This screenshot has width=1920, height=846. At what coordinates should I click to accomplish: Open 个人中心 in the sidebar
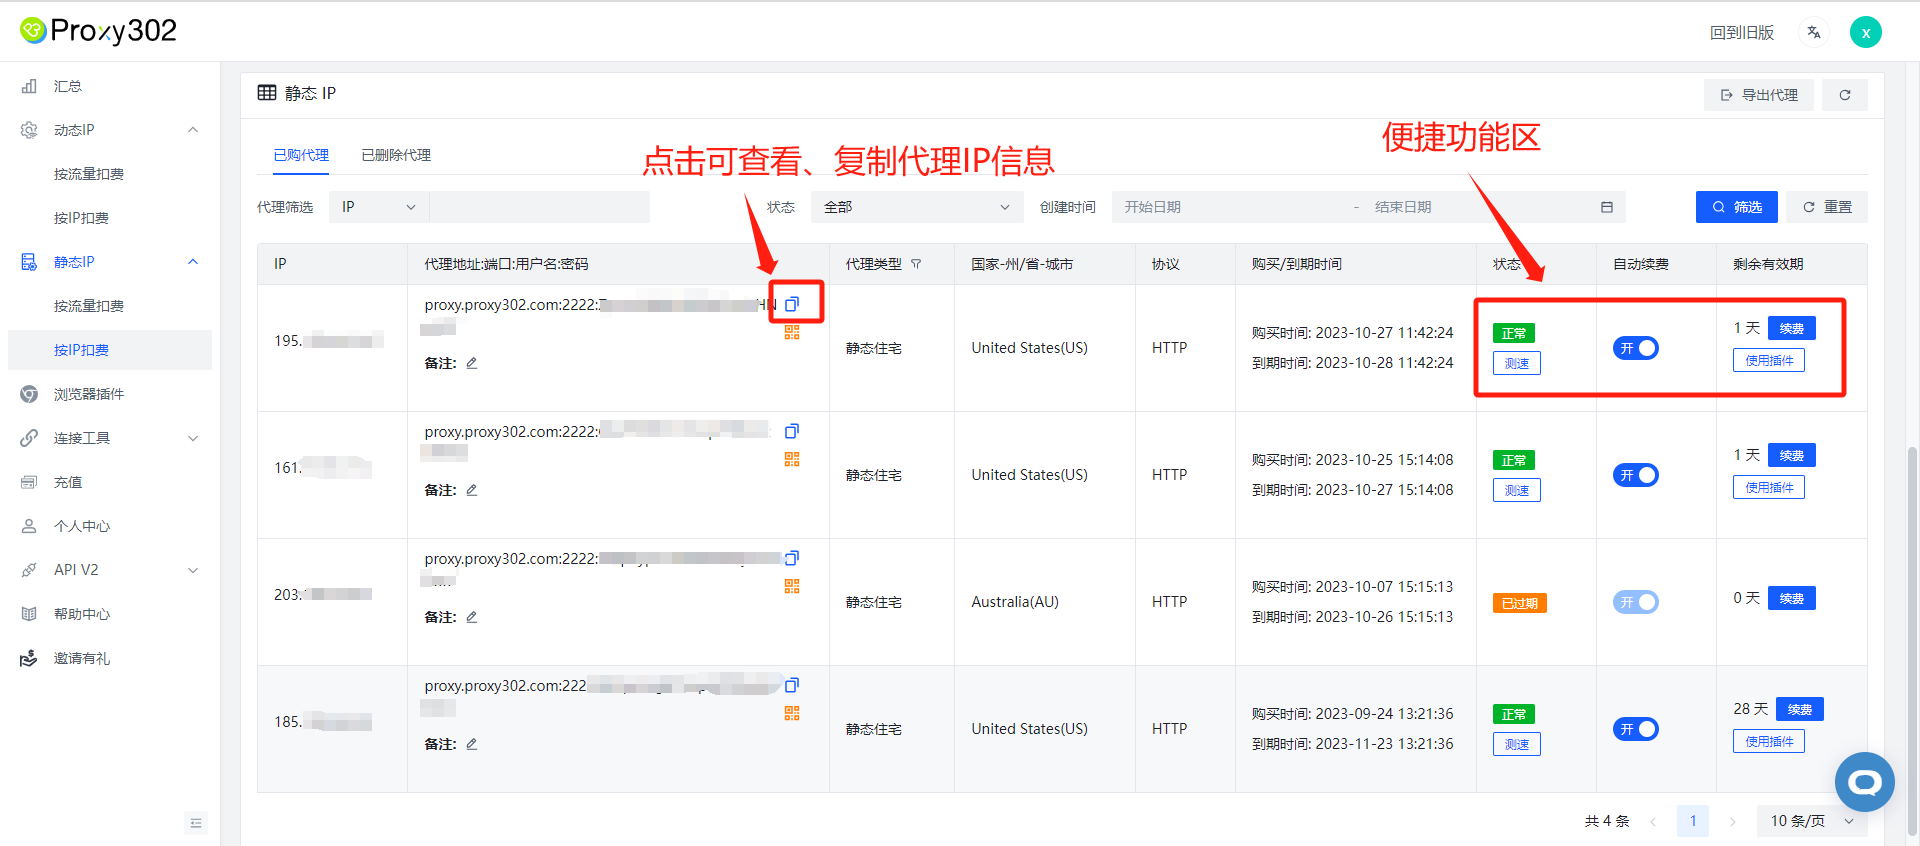(x=110, y=526)
